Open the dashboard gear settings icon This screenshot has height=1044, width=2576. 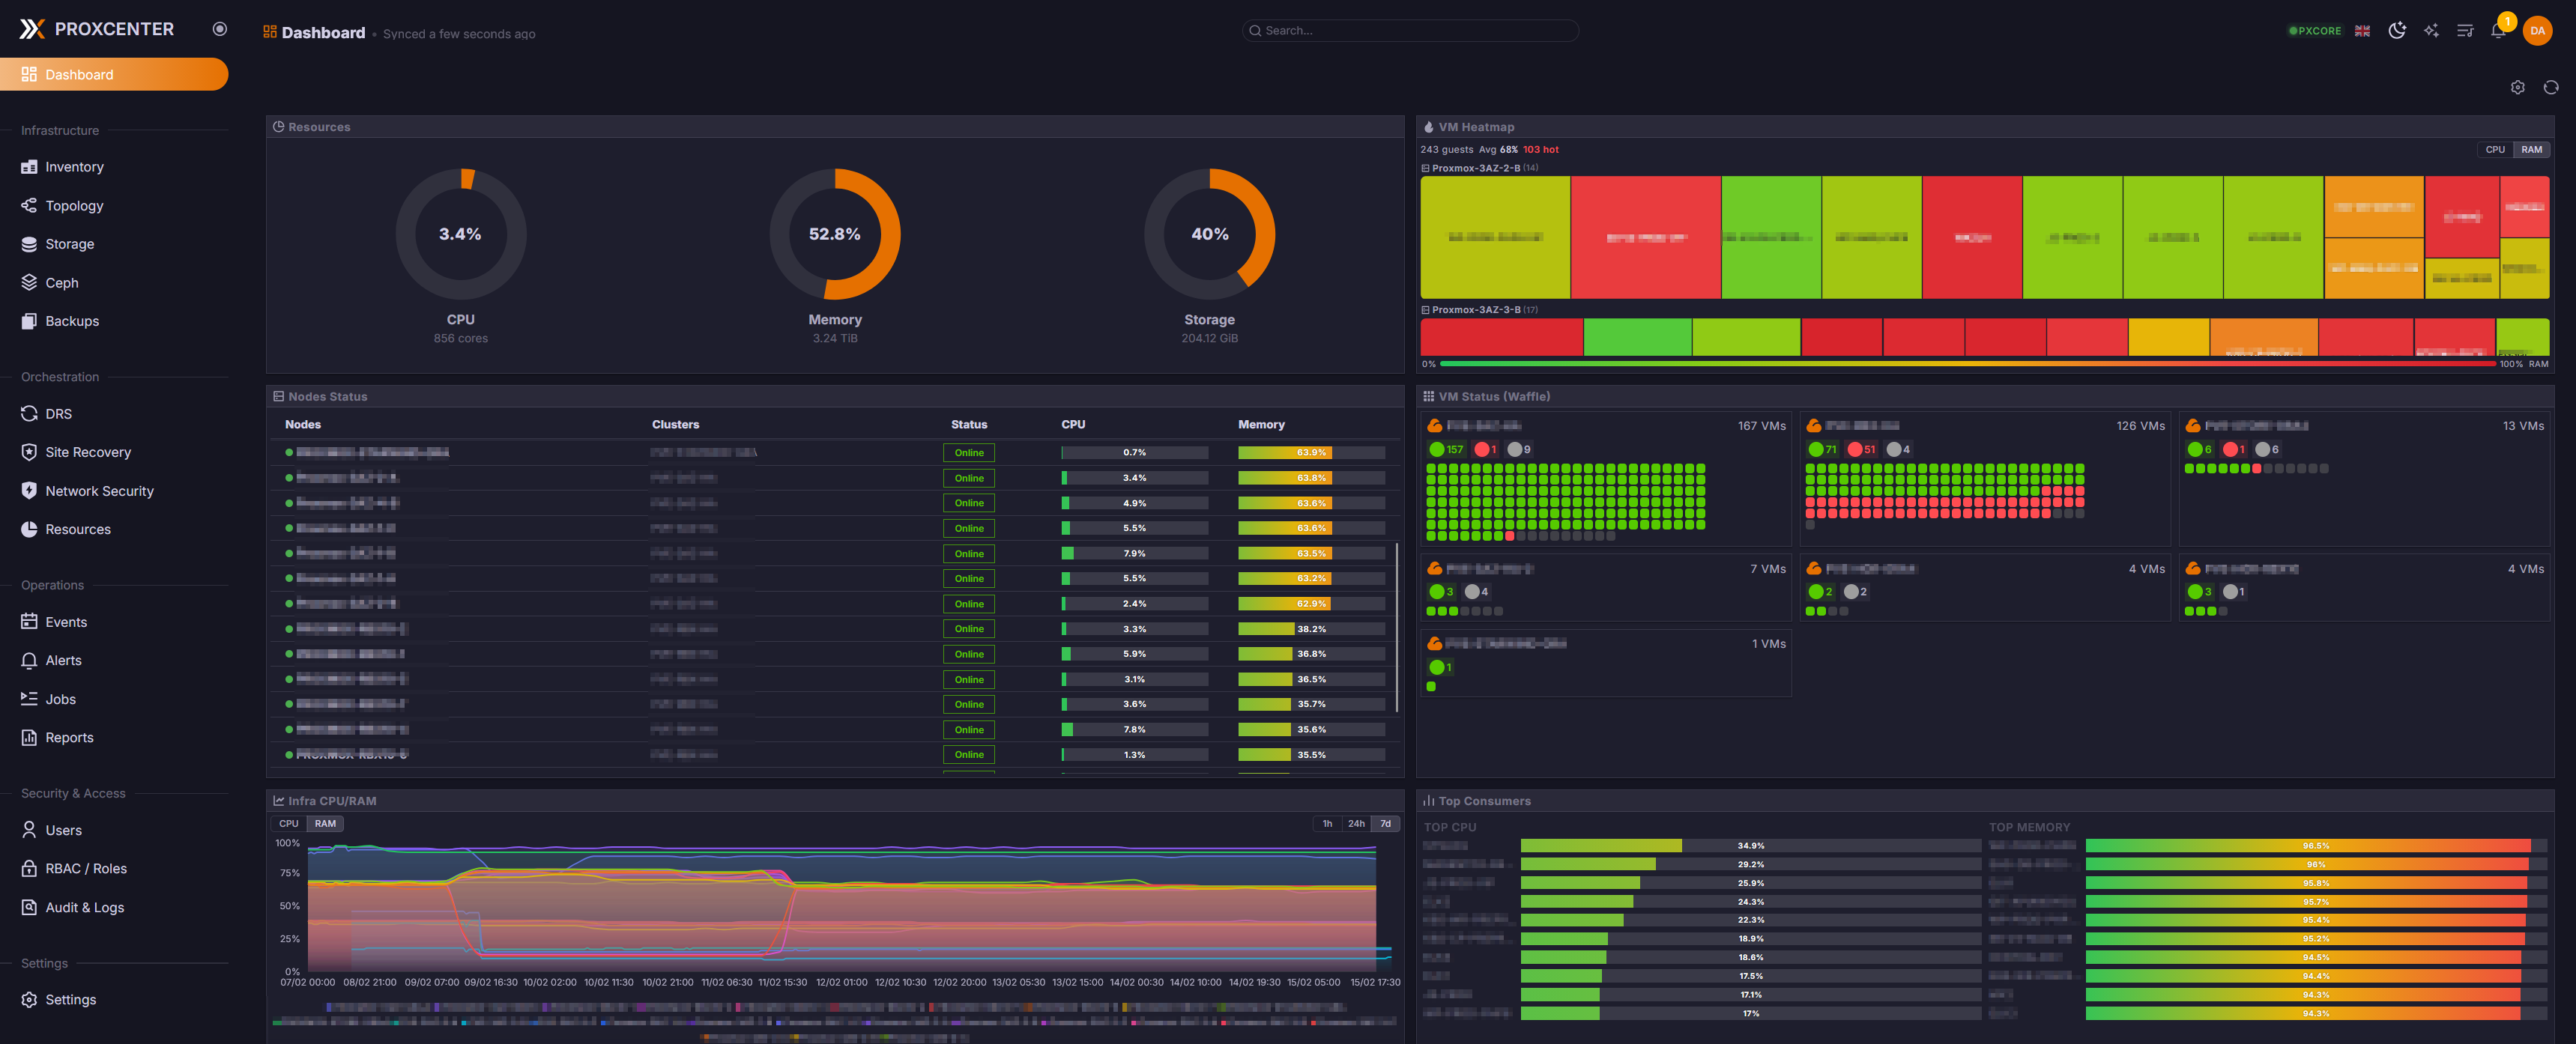pyautogui.click(x=2517, y=88)
